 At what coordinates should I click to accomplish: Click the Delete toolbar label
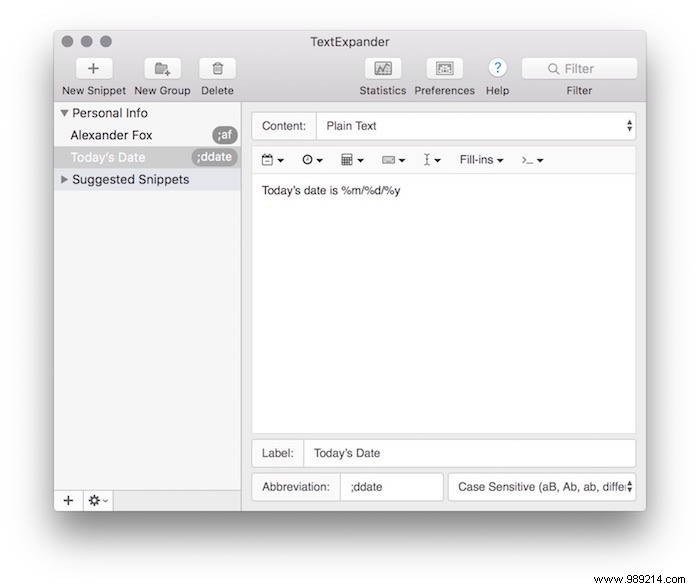tap(217, 91)
